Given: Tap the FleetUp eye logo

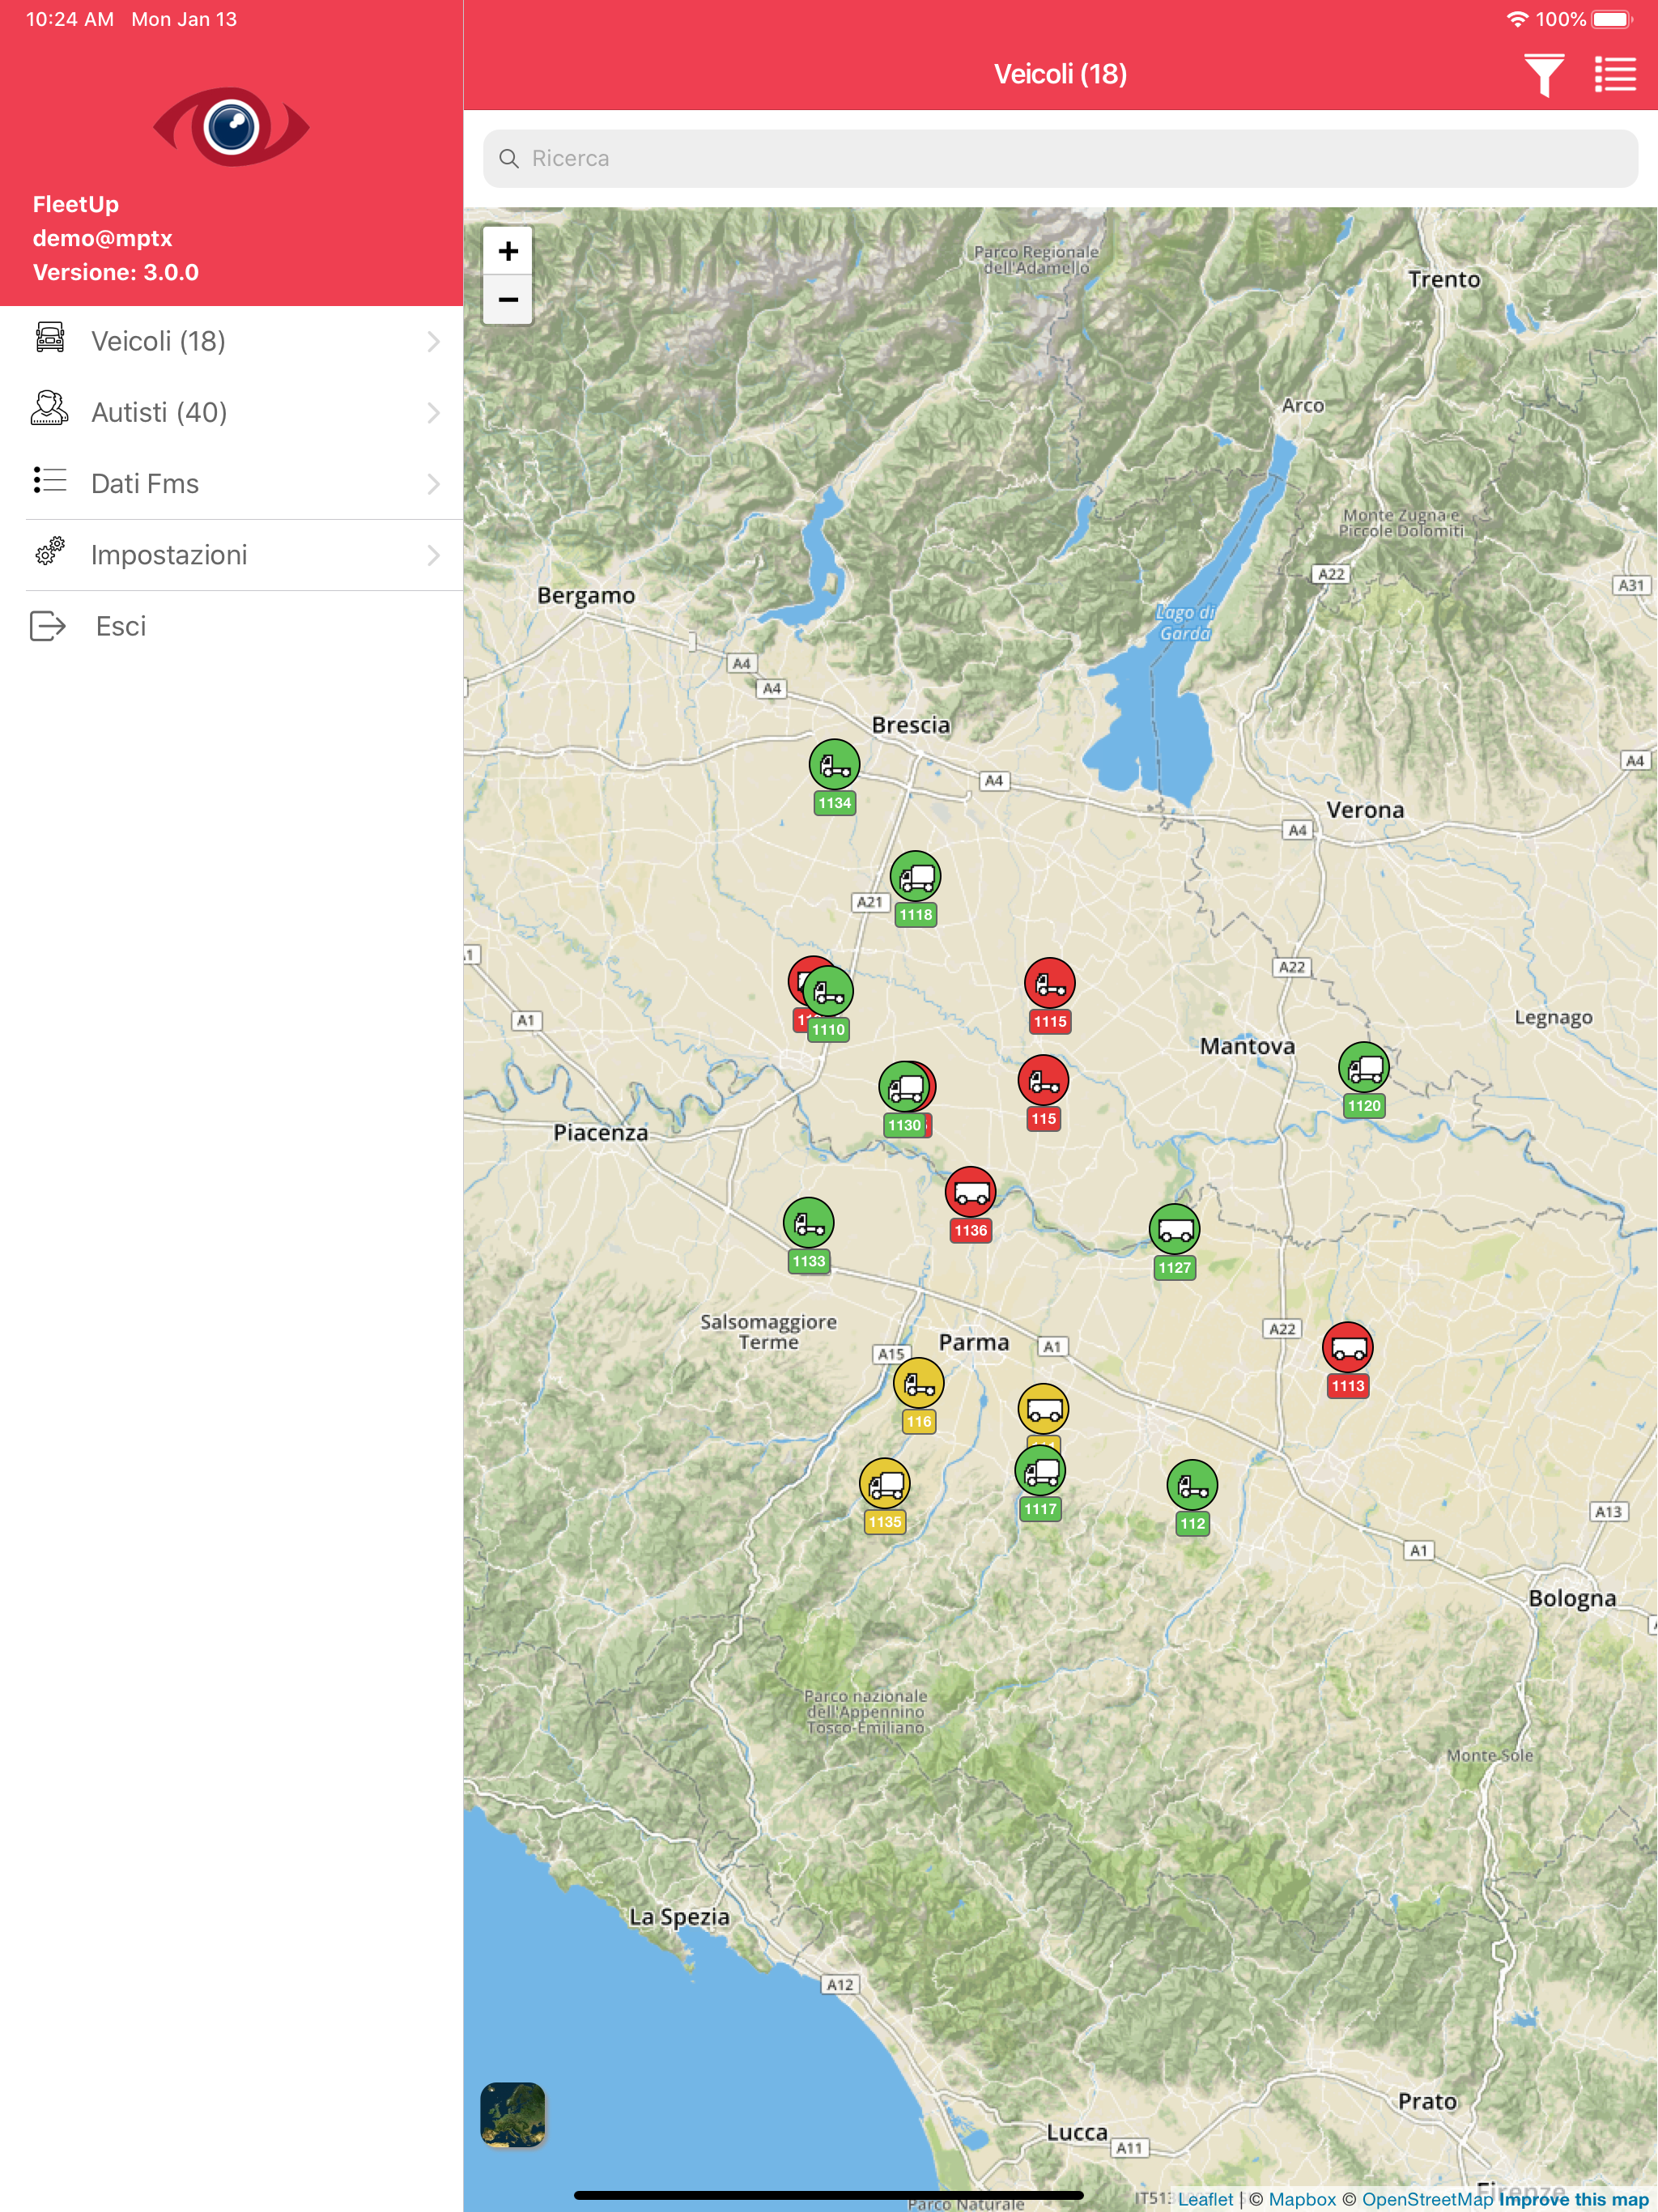Looking at the screenshot, I should click(x=231, y=127).
